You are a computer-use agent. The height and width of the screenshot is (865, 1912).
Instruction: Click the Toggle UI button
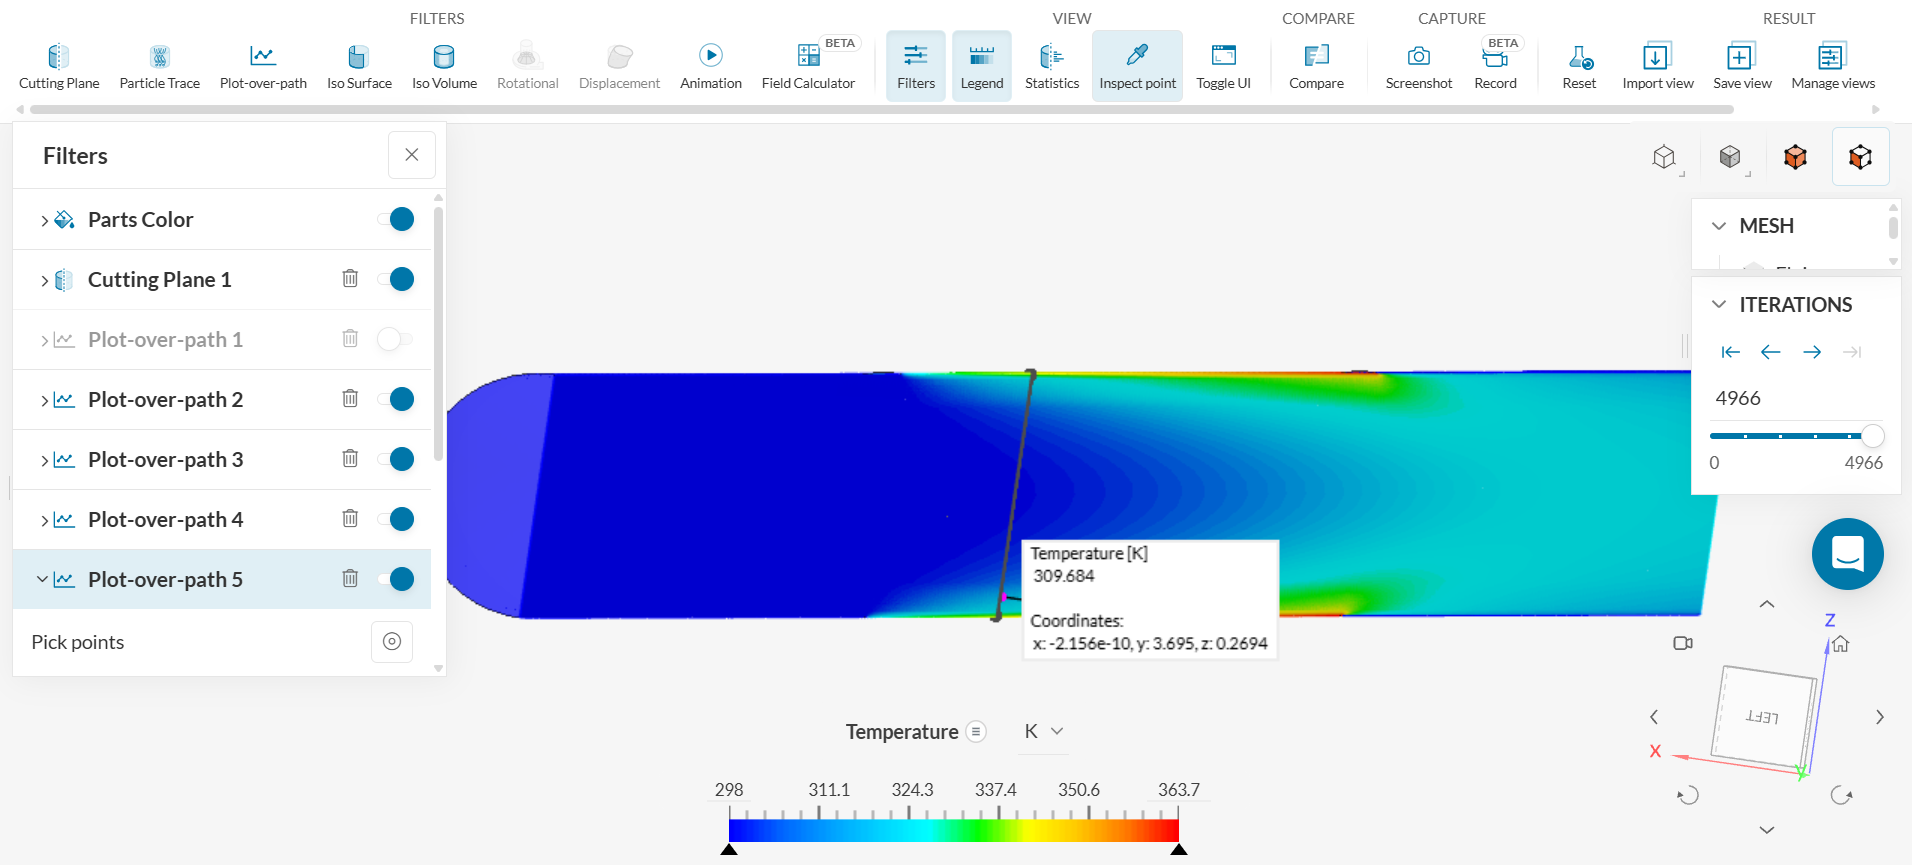1223,66
